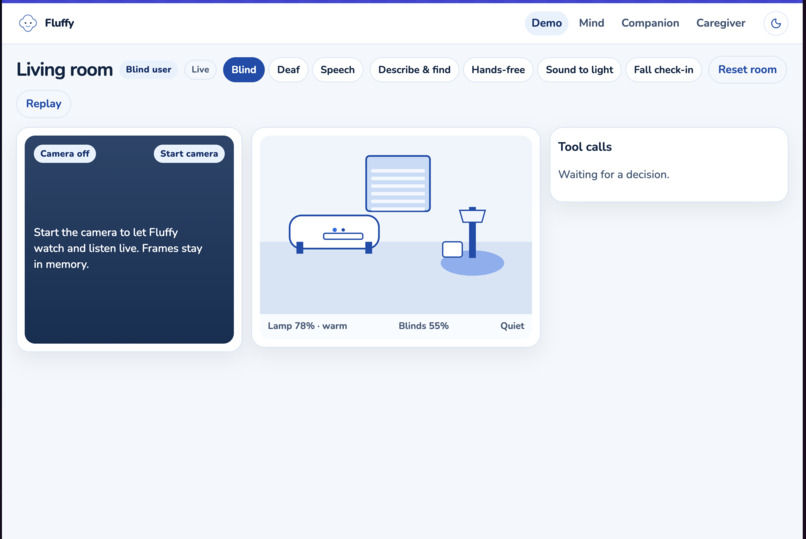Pick the Fall check-in scenario
806x539 pixels.
(663, 70)
